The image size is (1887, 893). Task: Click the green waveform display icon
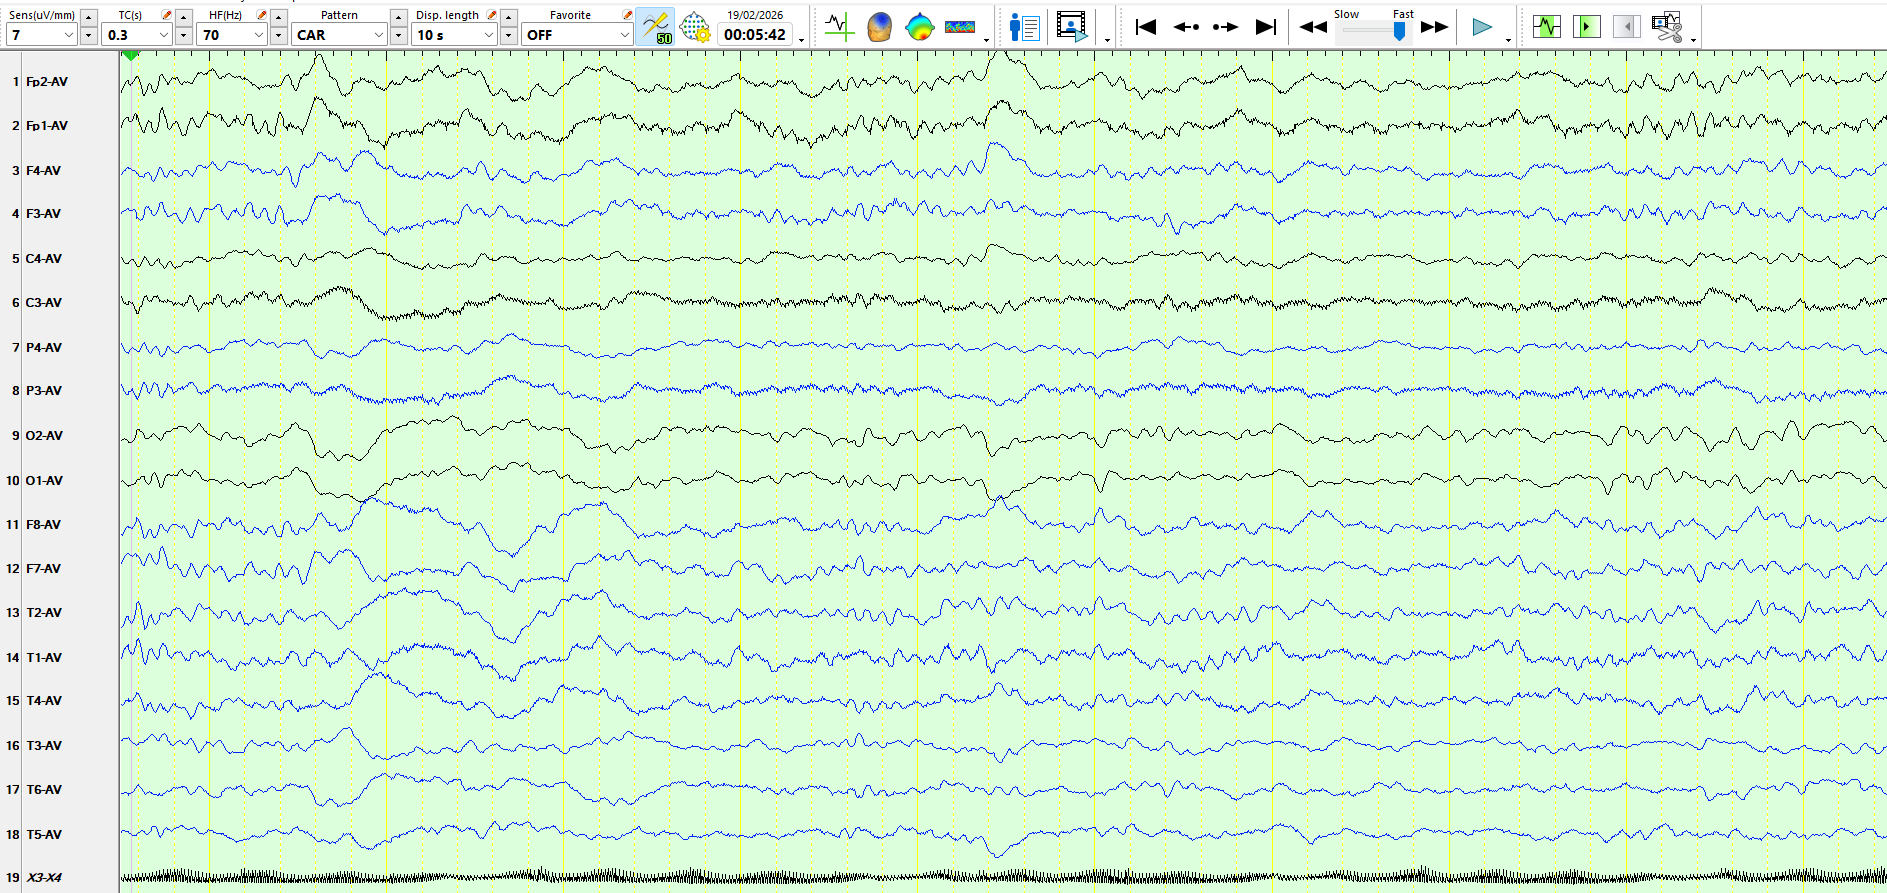tap(1546, 27)
